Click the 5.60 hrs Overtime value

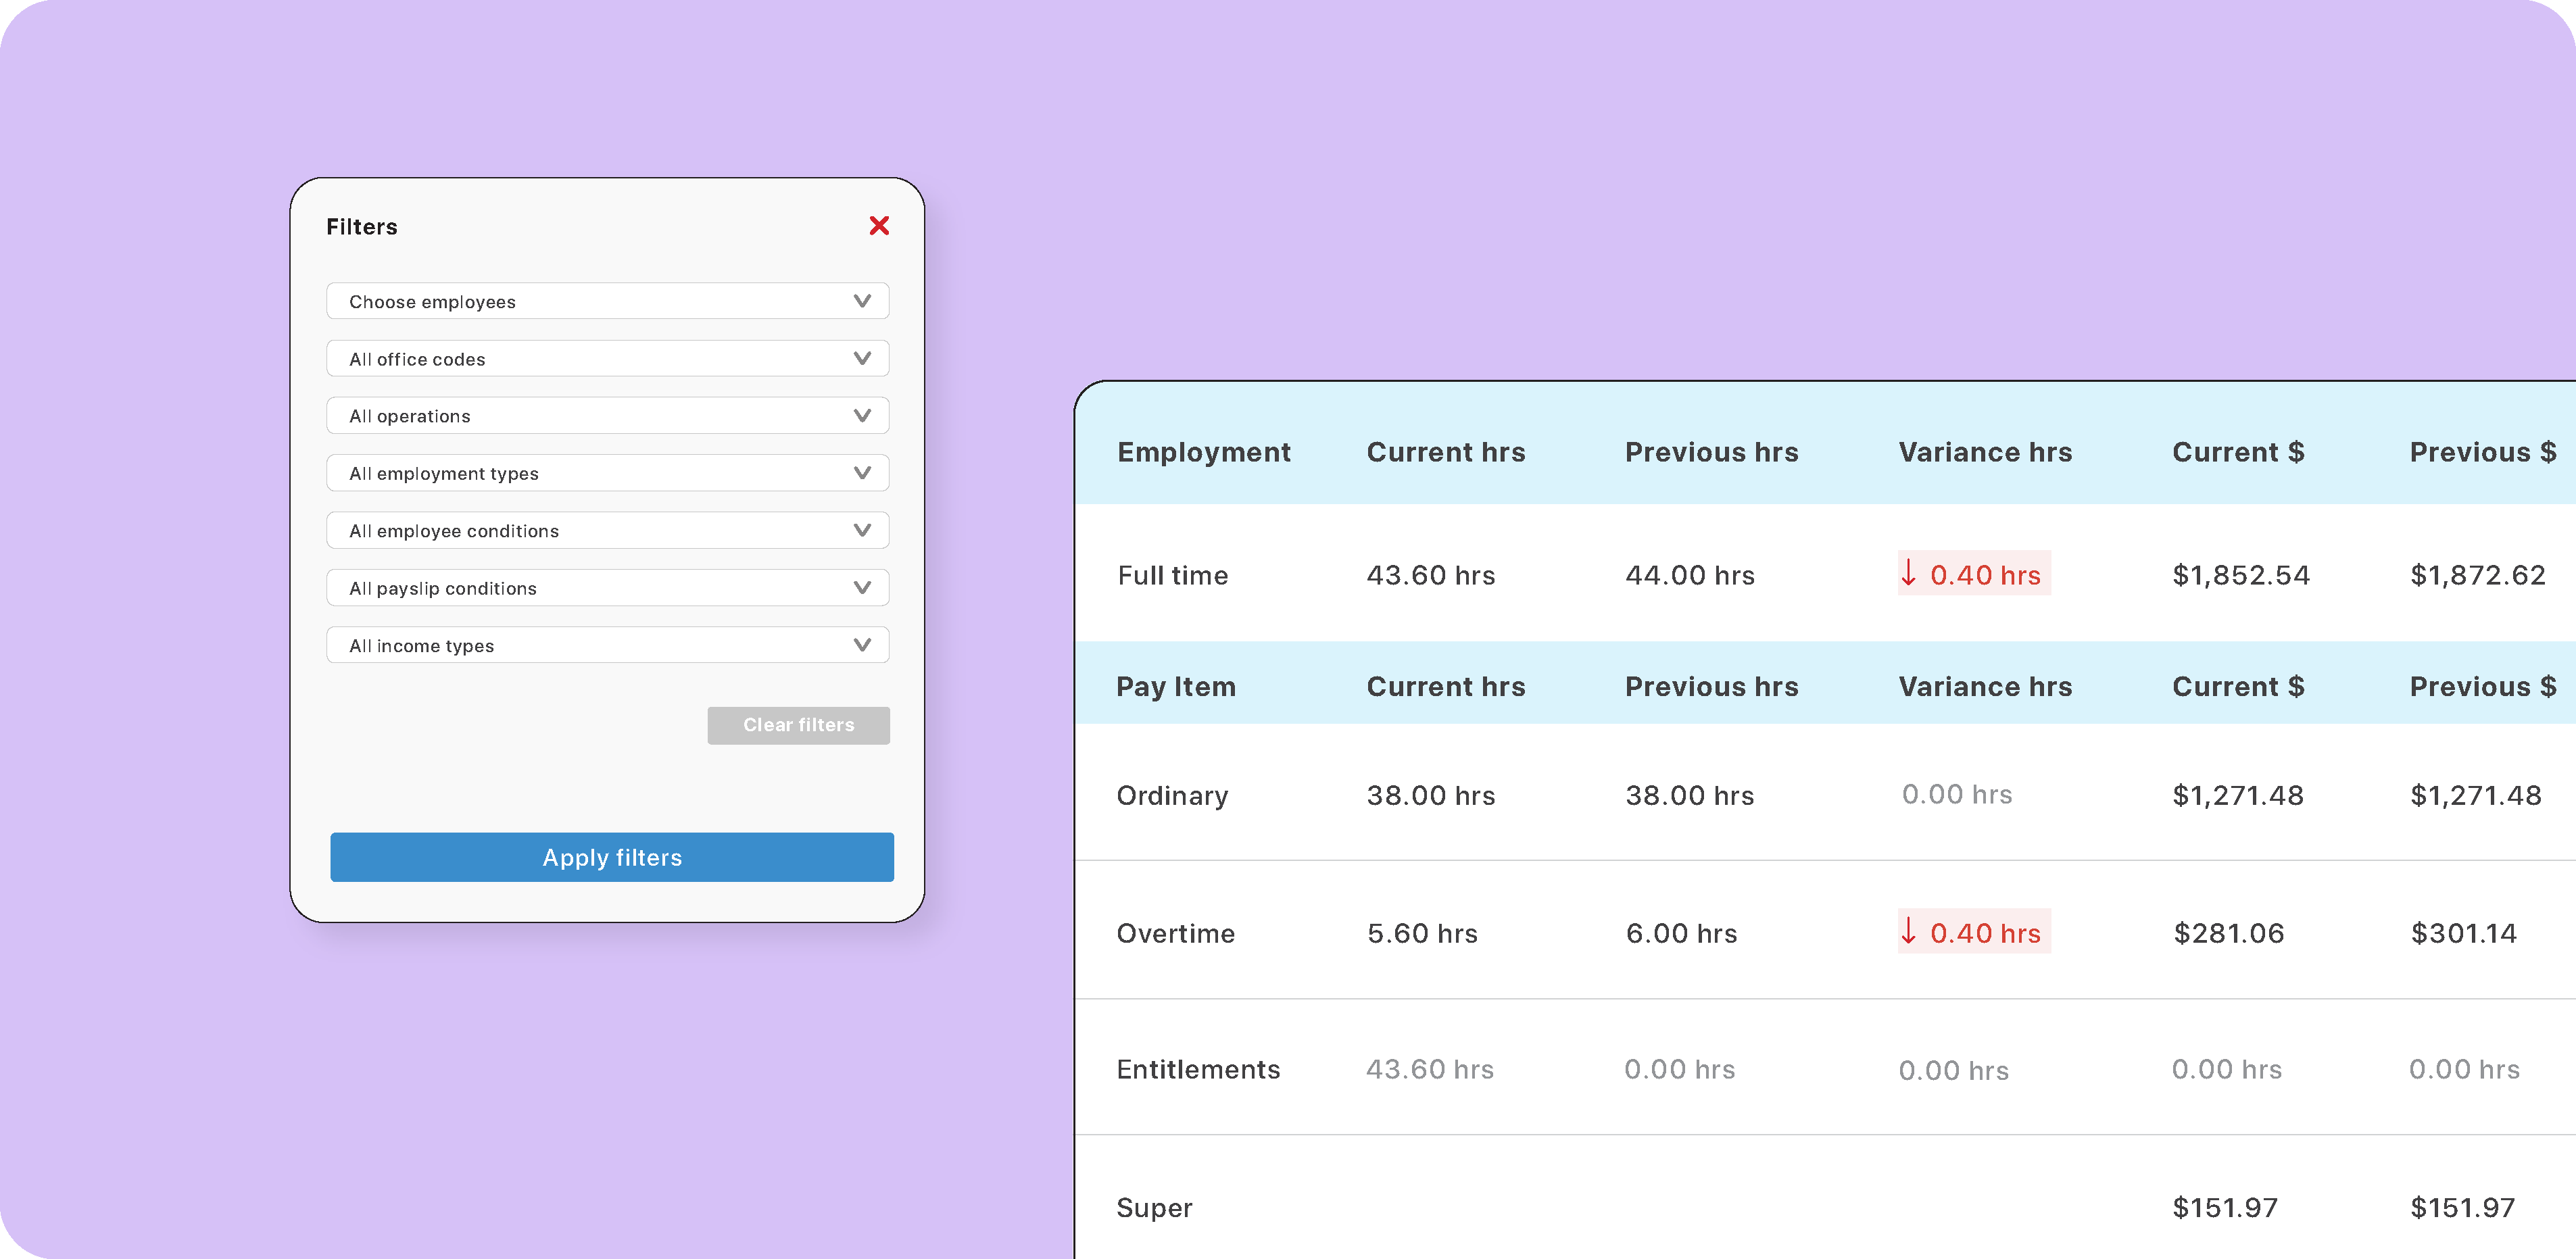point(1422,934)
